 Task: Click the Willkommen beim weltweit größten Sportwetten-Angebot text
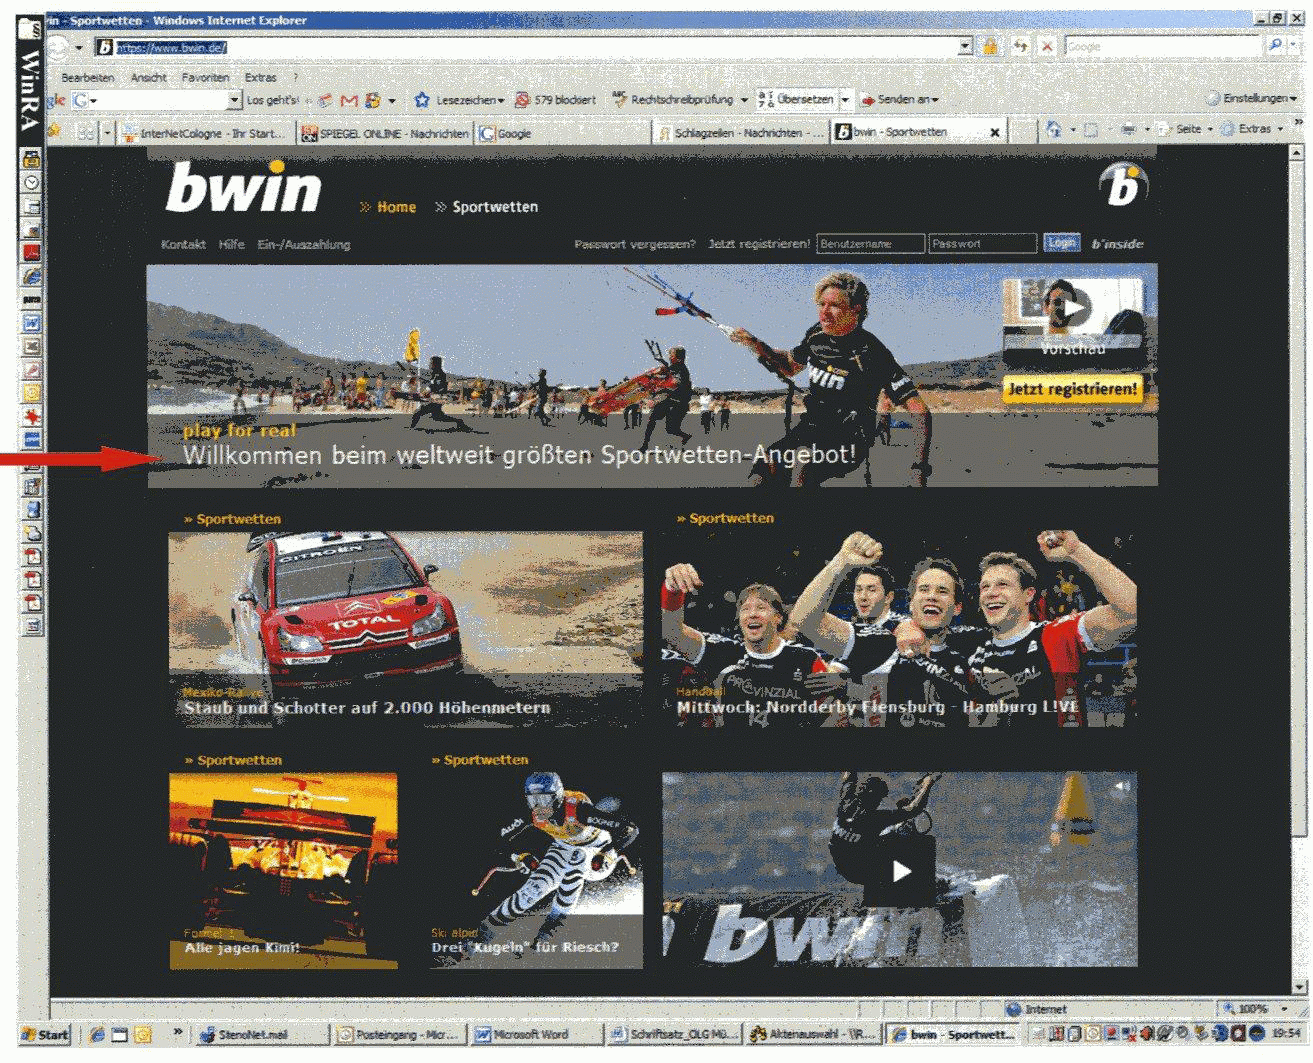tap(519, 455)
